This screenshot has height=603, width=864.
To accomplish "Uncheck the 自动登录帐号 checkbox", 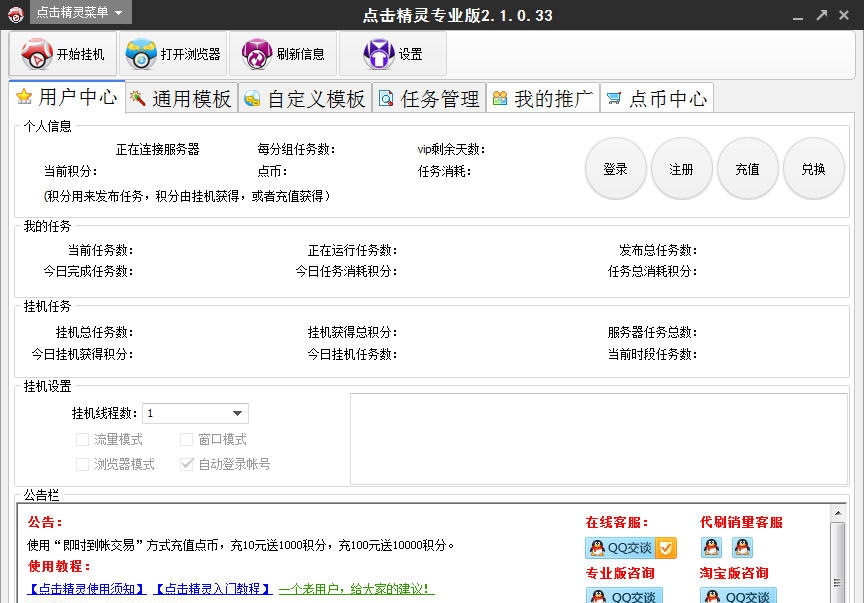I will click(x=187, y=464).
